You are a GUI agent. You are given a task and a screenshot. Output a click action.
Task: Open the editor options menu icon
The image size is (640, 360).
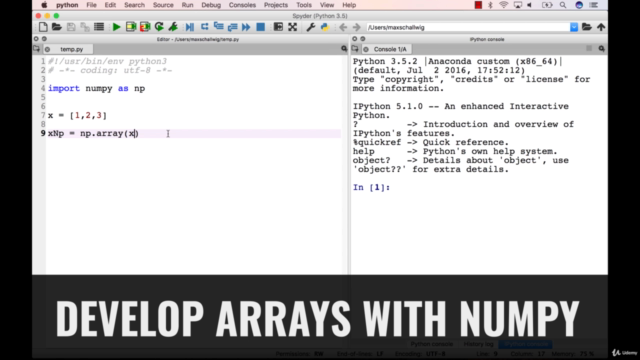coord(344,49)
